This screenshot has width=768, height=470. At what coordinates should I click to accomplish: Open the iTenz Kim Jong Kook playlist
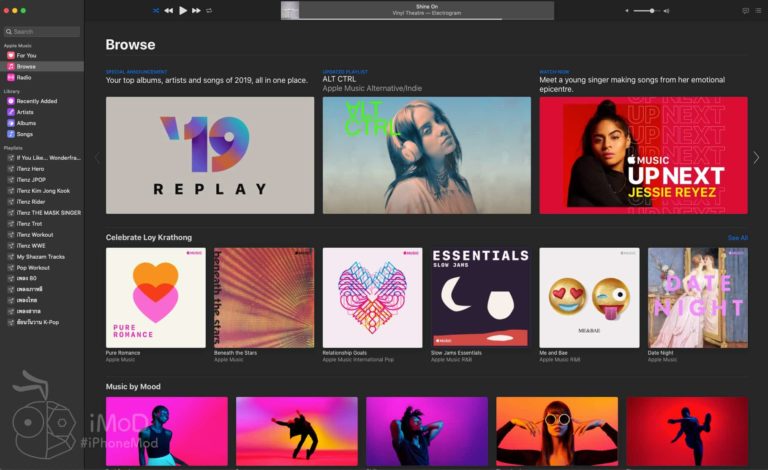tap(42, 190)
